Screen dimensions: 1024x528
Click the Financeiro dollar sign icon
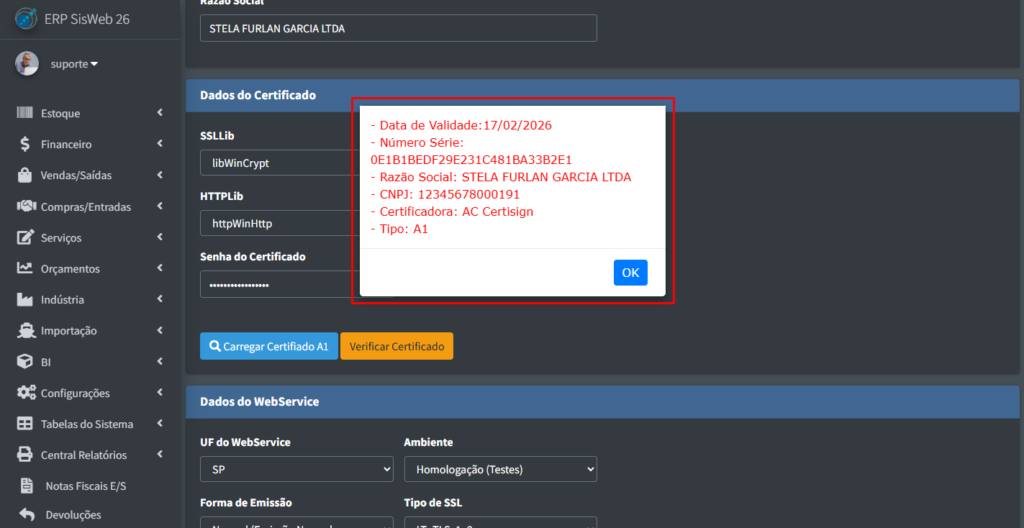click(24, 145)
